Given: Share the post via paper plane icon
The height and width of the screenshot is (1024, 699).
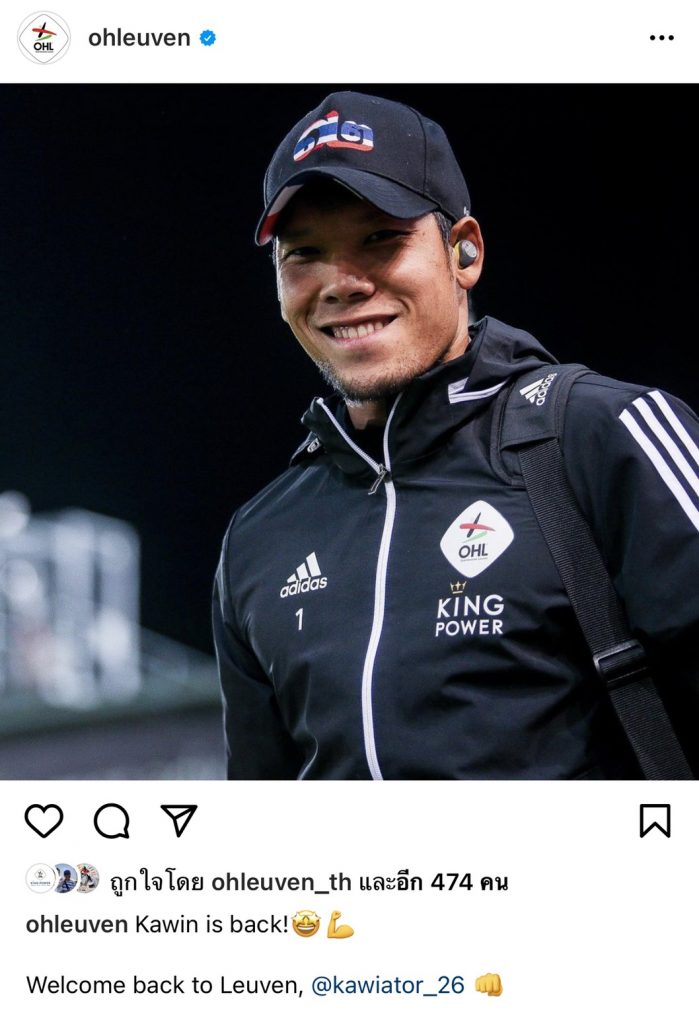Looking at the screenshot, I should [x=179, y=820].
